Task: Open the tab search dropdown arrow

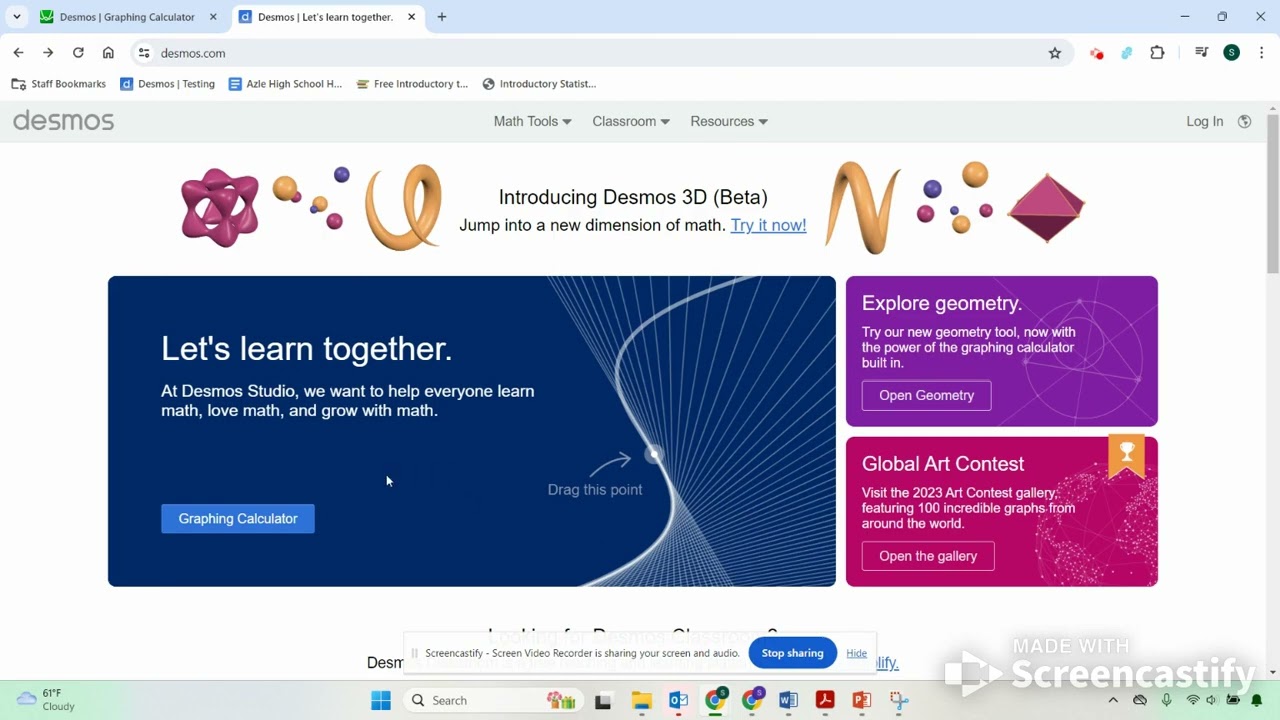Action: (17, 17)
